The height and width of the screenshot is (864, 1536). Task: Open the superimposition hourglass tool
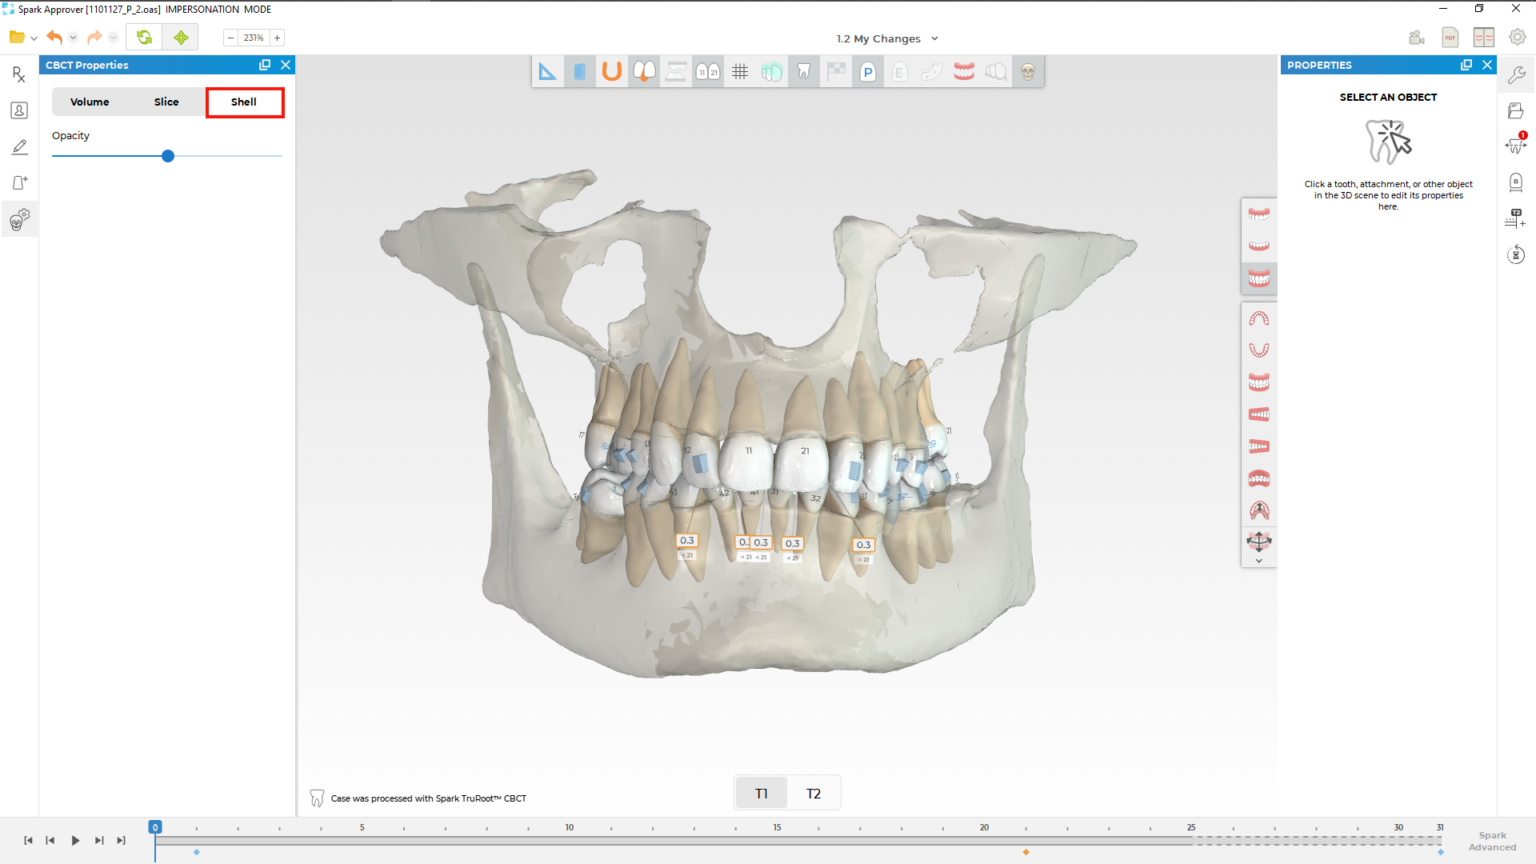(x=675, y=70)
